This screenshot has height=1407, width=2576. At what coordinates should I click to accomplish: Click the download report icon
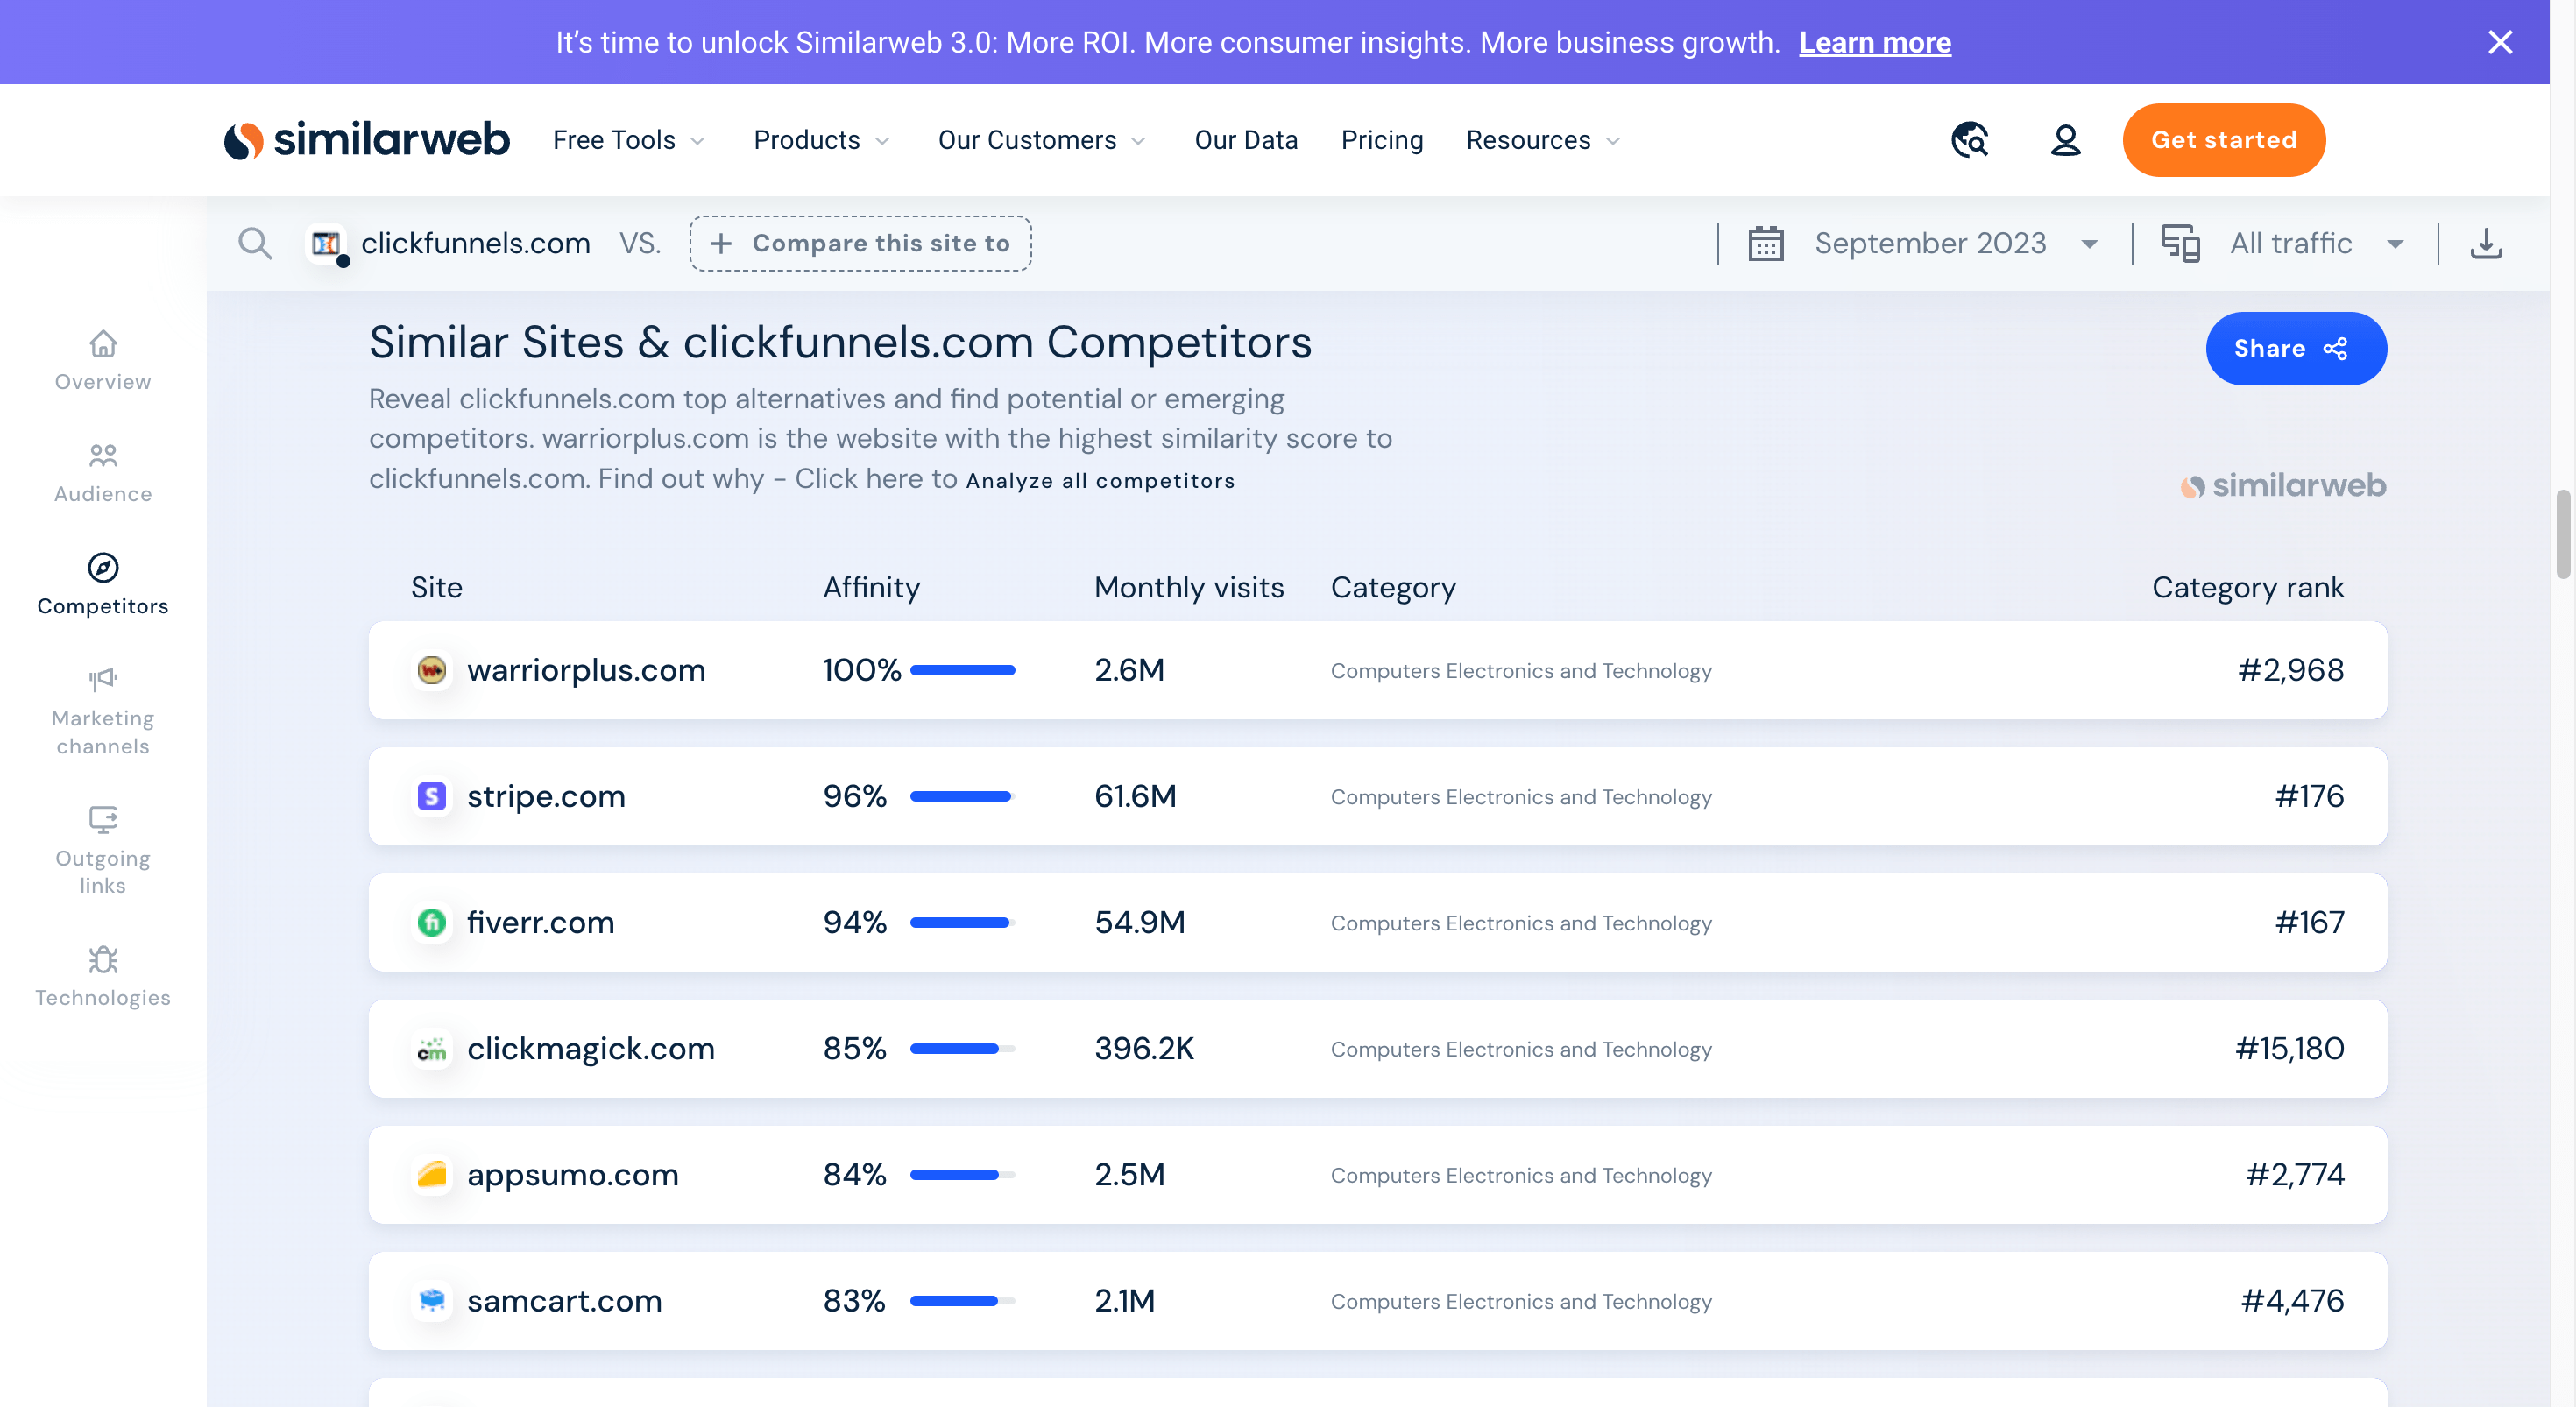coord(2485,243)
